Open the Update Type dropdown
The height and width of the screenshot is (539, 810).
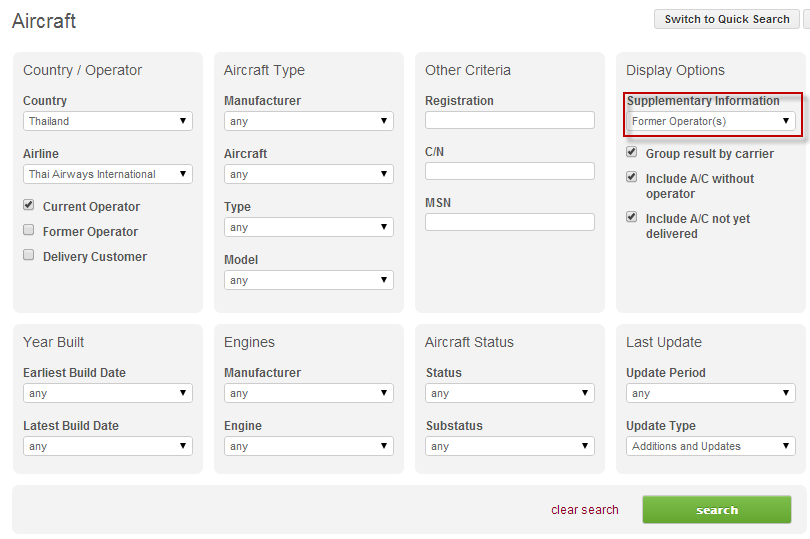point(710,446)
